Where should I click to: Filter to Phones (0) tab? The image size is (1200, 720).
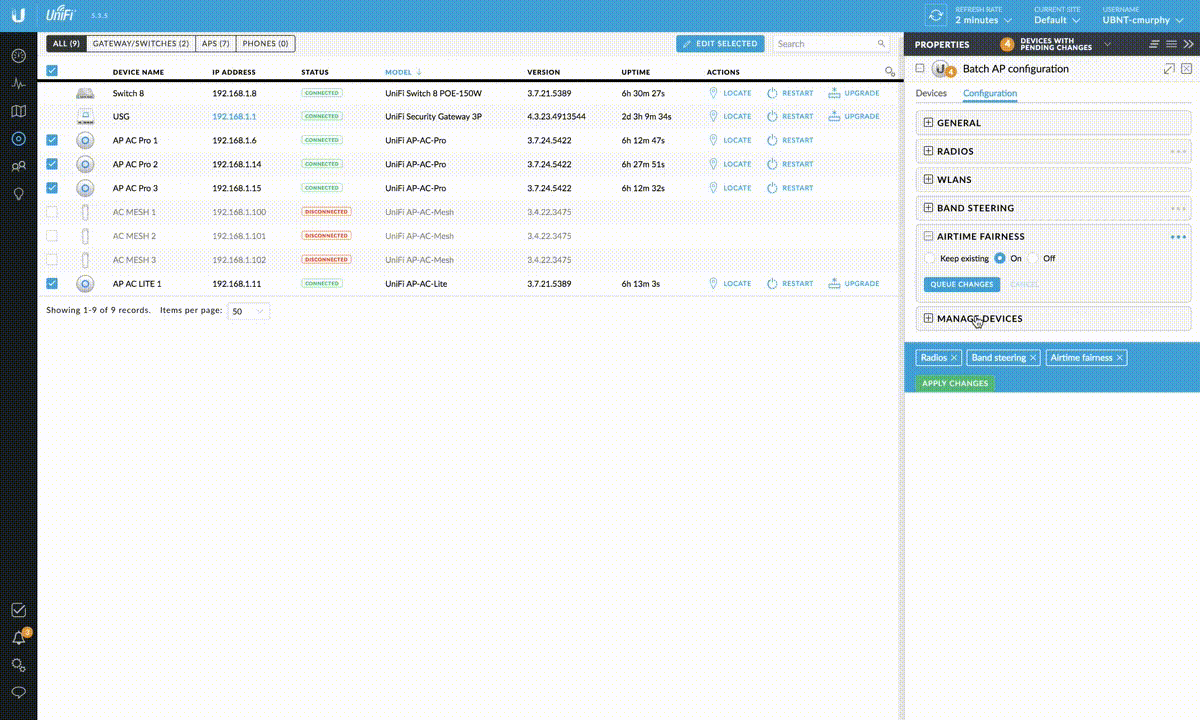tap(265, 44)
